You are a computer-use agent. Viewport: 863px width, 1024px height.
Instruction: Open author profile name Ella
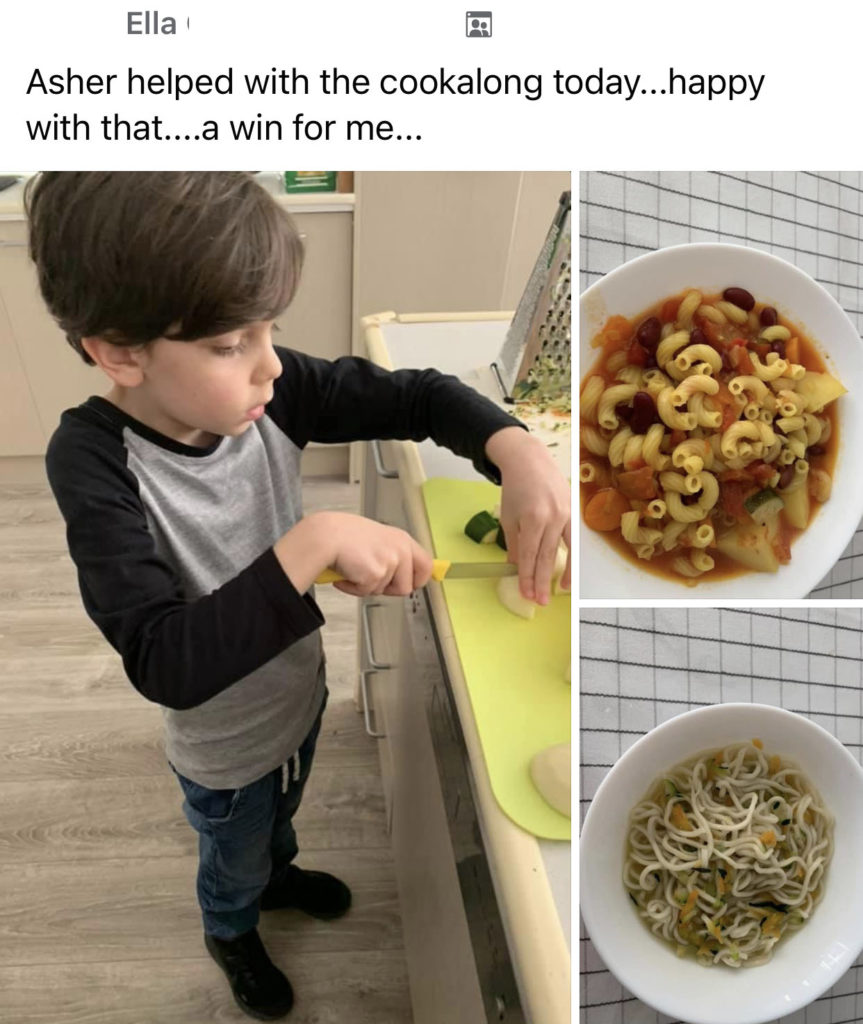coord(151,24)
